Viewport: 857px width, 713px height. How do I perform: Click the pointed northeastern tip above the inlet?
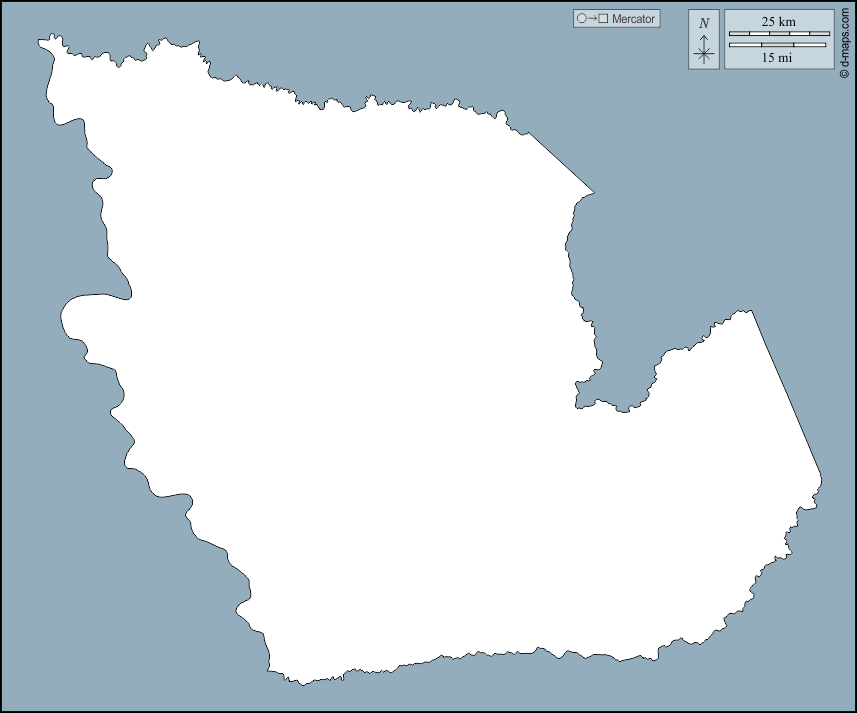coord(592,191)
